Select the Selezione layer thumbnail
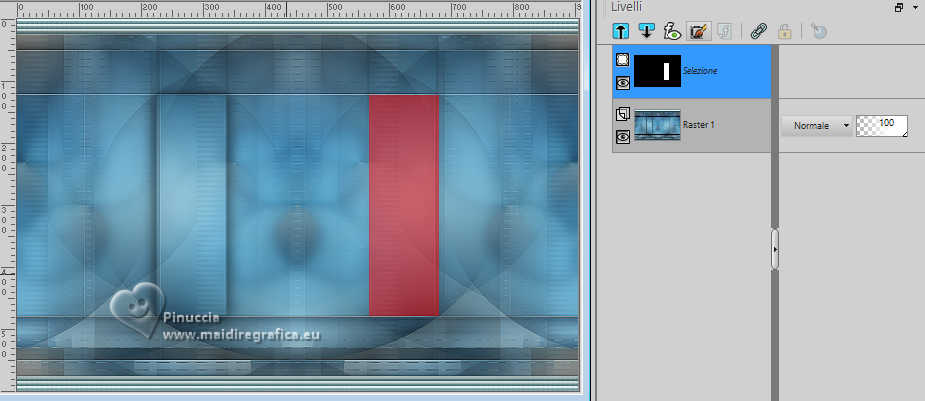This screenshot has width=925, height=401. pyautogui.click(x=657, y=71)
